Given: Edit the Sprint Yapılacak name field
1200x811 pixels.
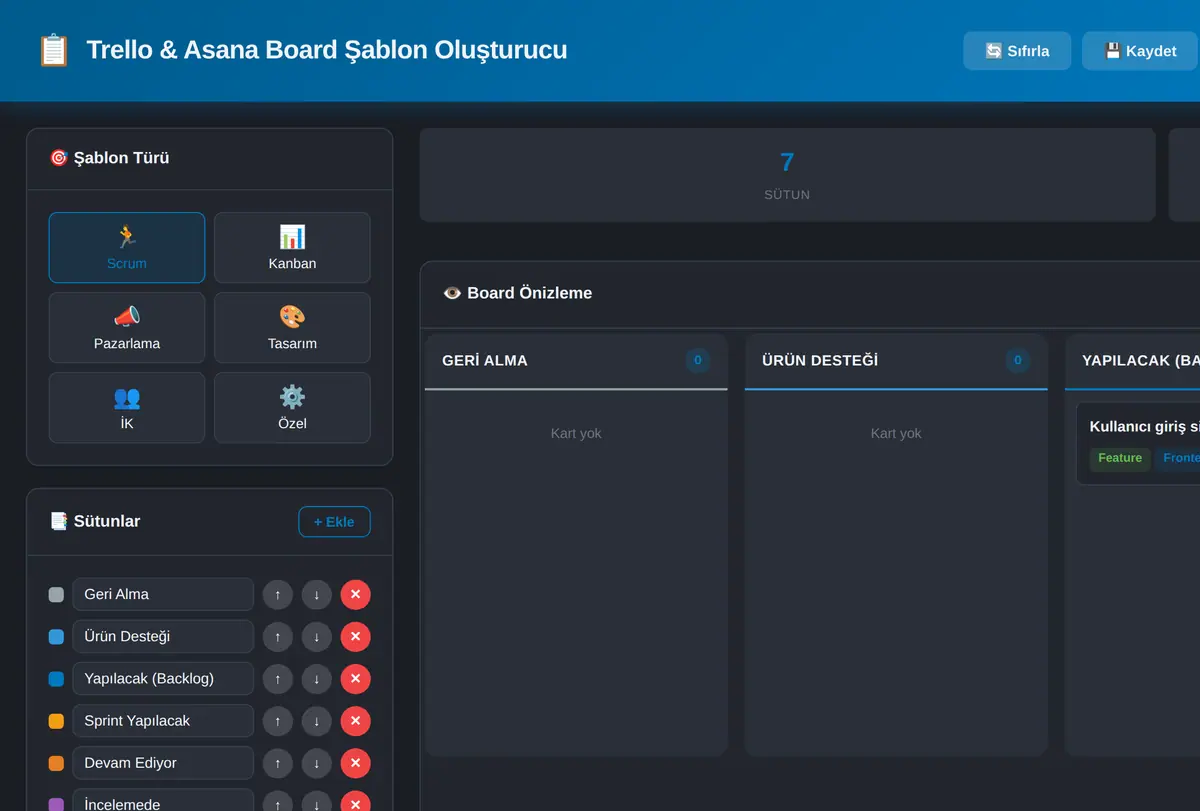Looking at the screenshot, I should [x=163, y=720].
